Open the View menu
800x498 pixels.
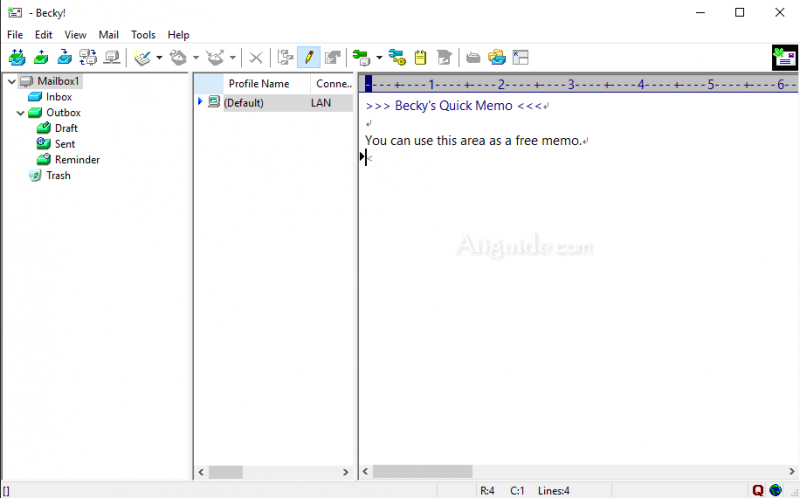75,35
